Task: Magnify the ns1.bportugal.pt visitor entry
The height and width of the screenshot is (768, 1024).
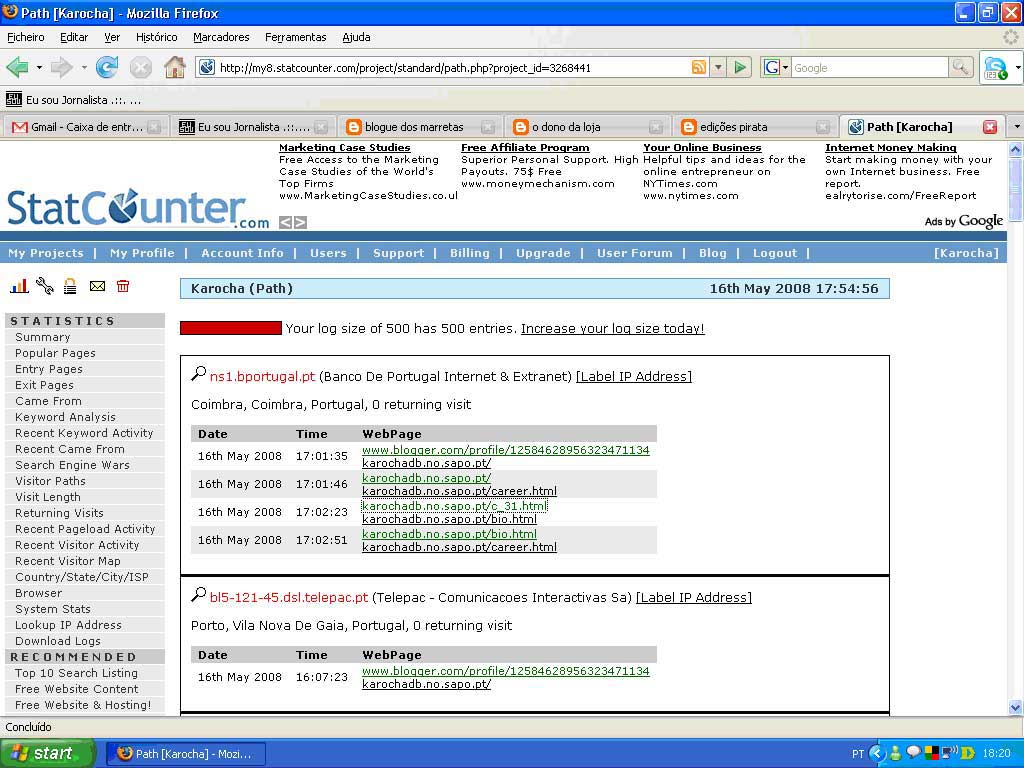Action: click(x=198, y=374)
